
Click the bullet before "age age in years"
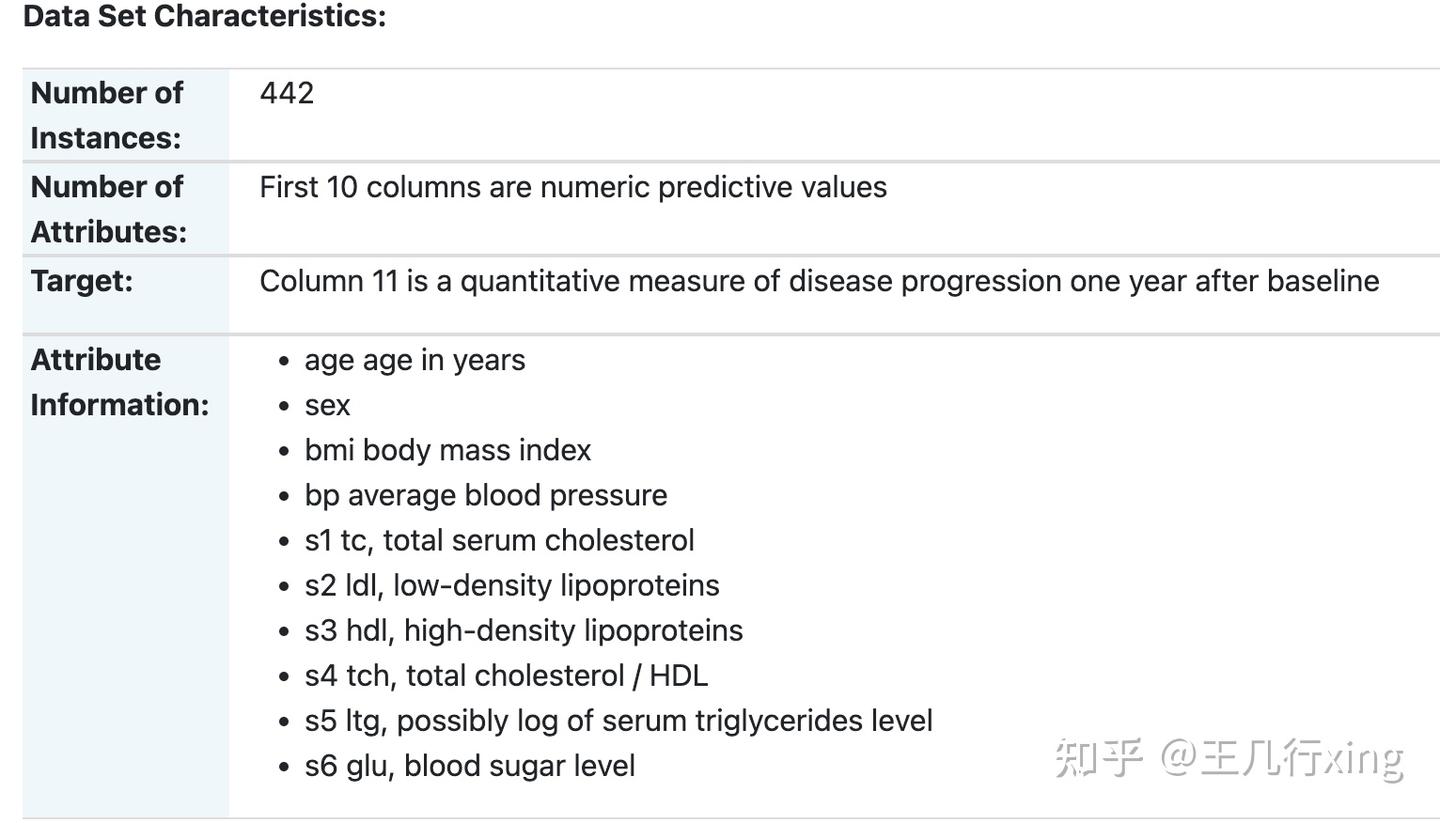pyautogui.click(x=285, y=361)
